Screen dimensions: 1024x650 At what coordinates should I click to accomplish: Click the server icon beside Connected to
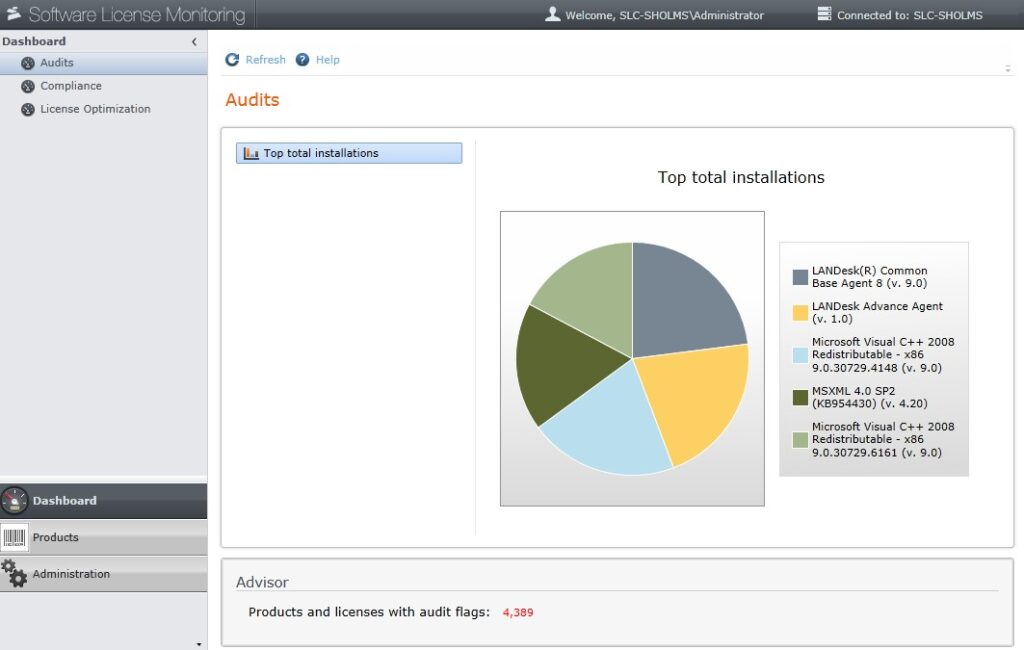pos(824,14)
